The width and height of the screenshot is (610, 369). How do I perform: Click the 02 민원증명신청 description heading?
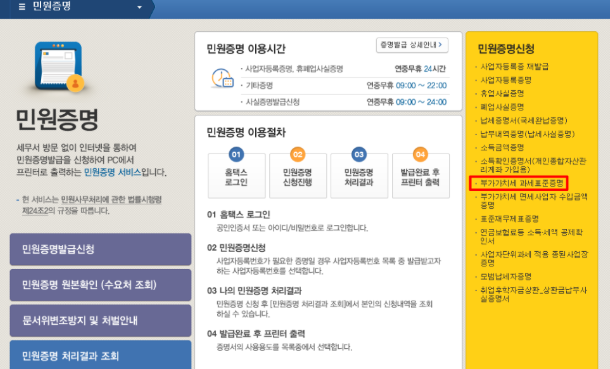point(236,248)
